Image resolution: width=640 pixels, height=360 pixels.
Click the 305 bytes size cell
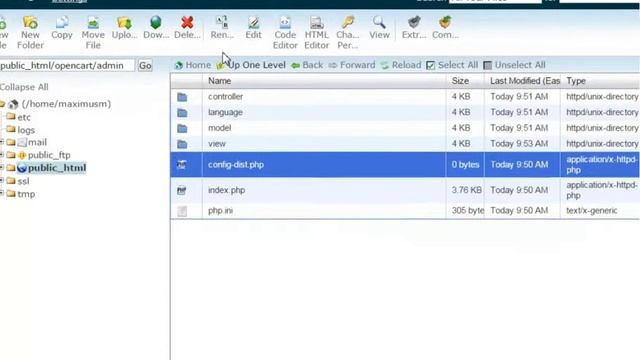coord(468,211)
